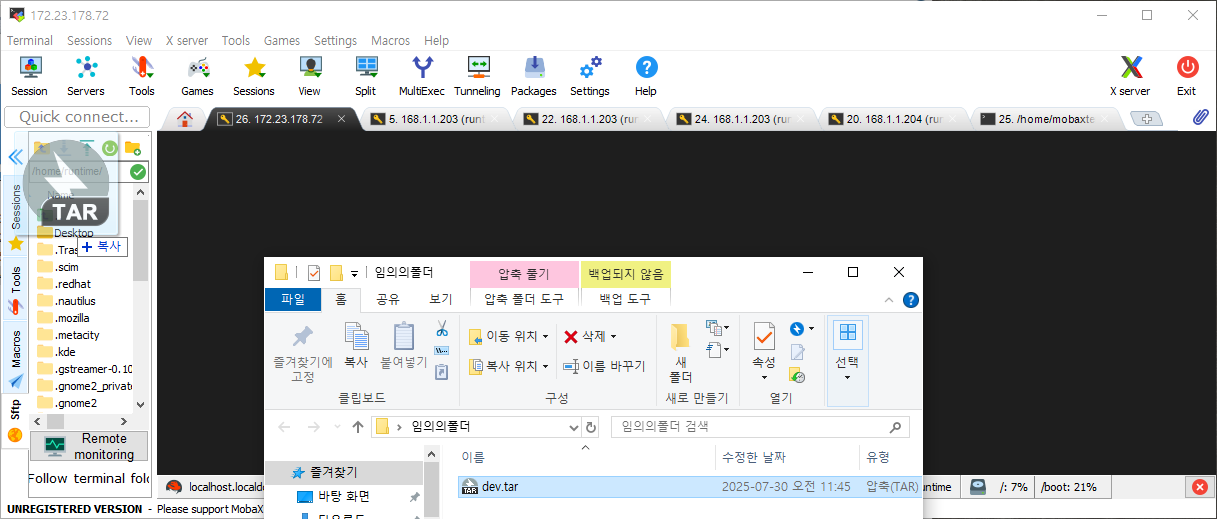Click the Quick connect input field
The width and height of the screenshot is (1217, 519).
pos(77,117)
